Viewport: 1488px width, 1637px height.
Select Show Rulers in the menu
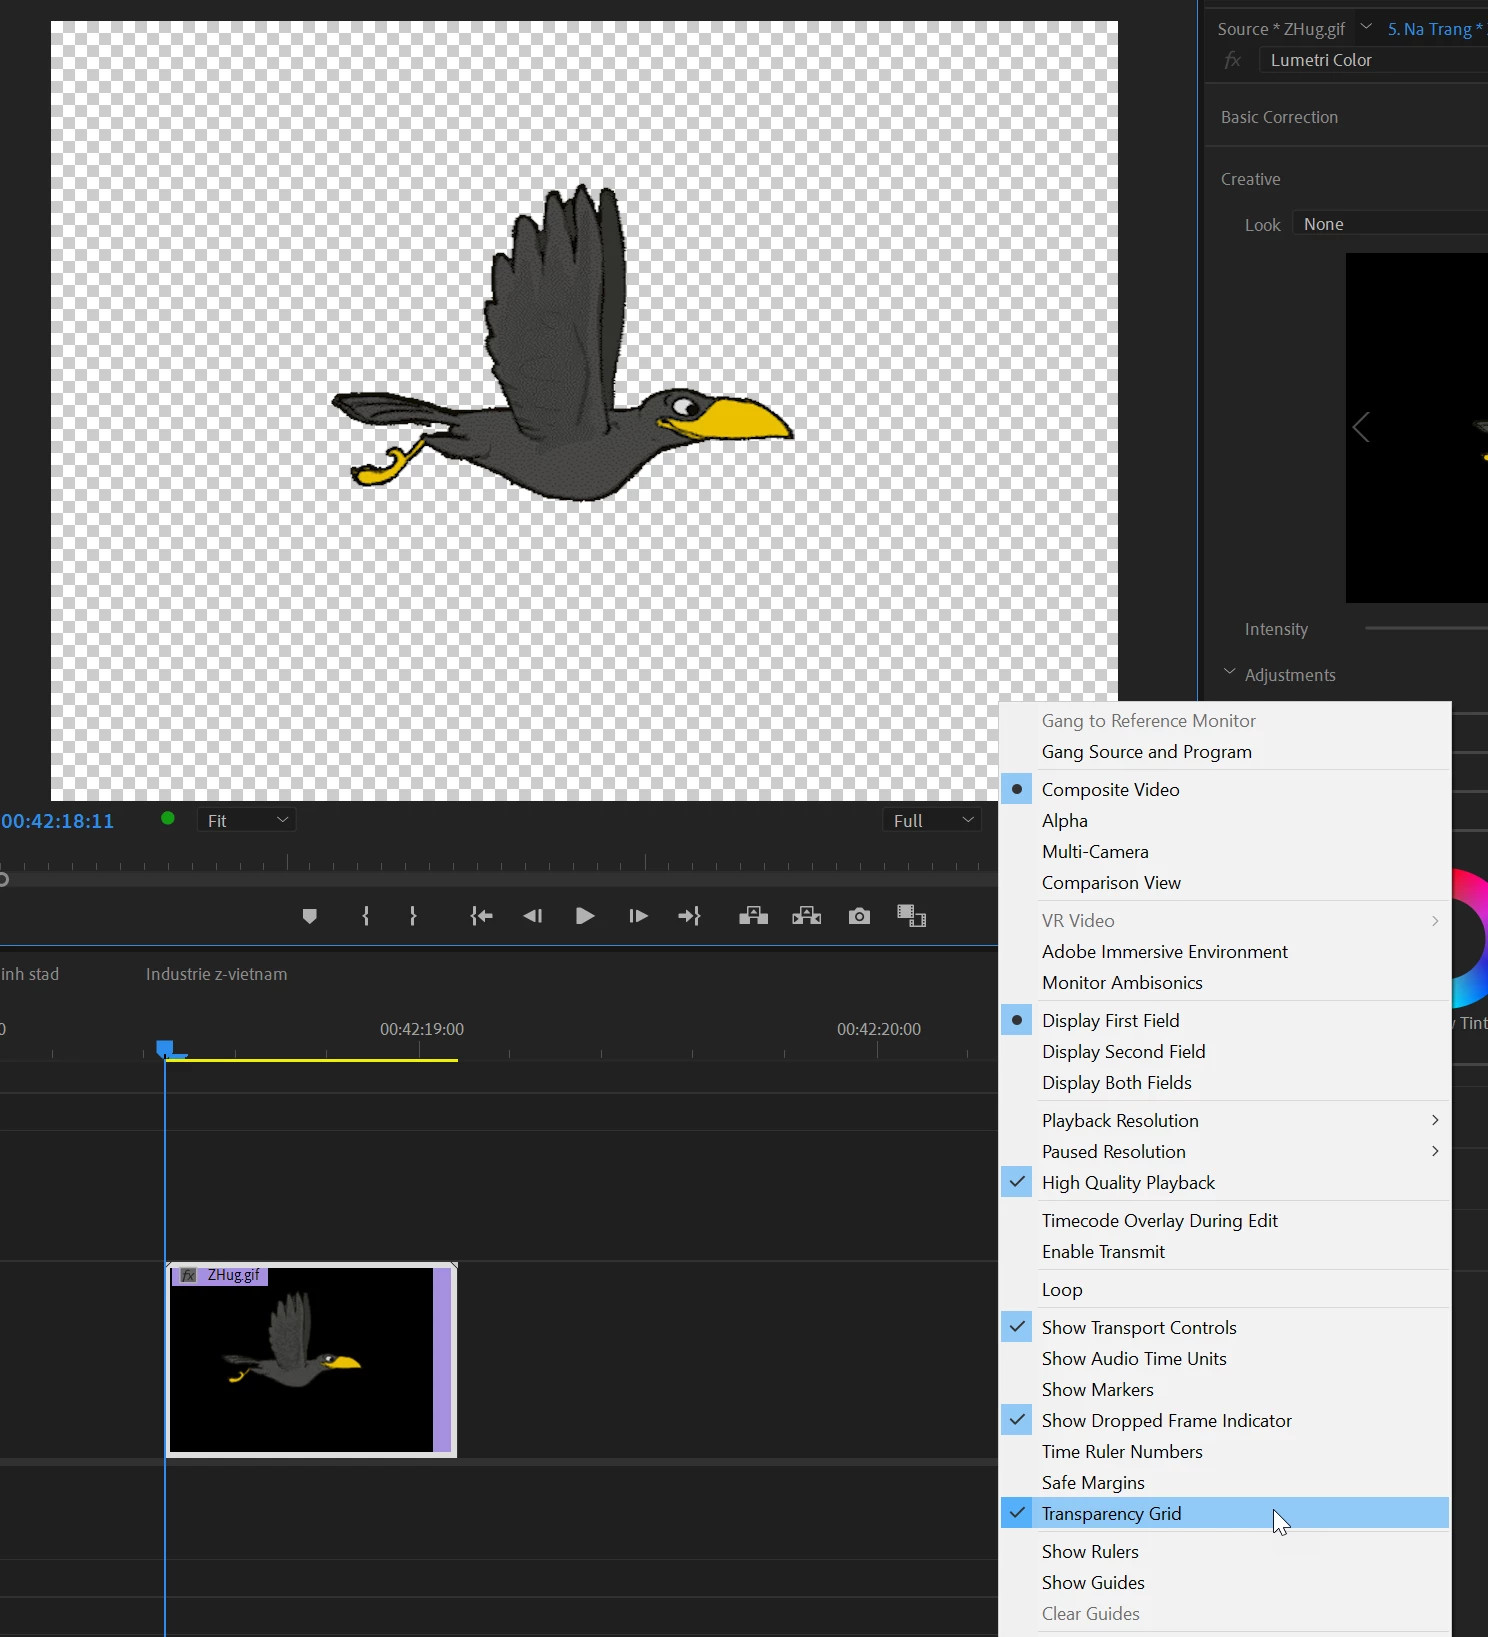1090,1551
